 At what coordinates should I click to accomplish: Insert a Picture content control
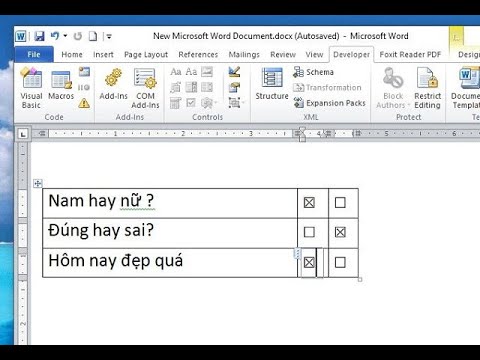207,72
